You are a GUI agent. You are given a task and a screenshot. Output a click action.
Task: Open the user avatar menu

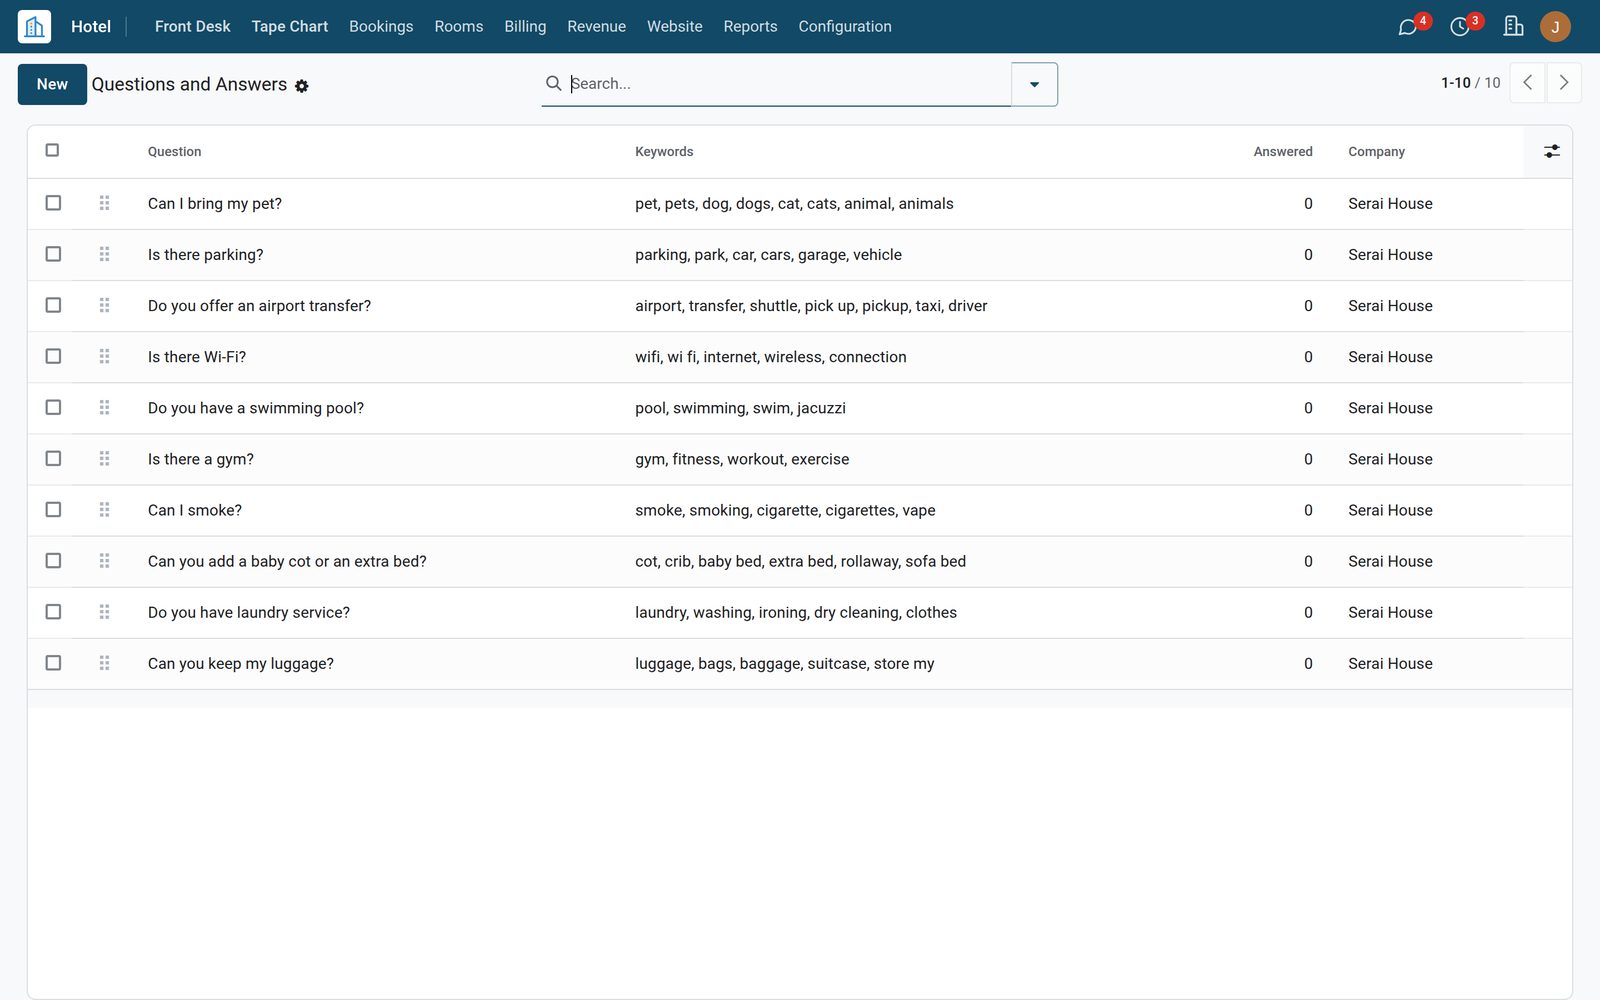[1555, 27]
